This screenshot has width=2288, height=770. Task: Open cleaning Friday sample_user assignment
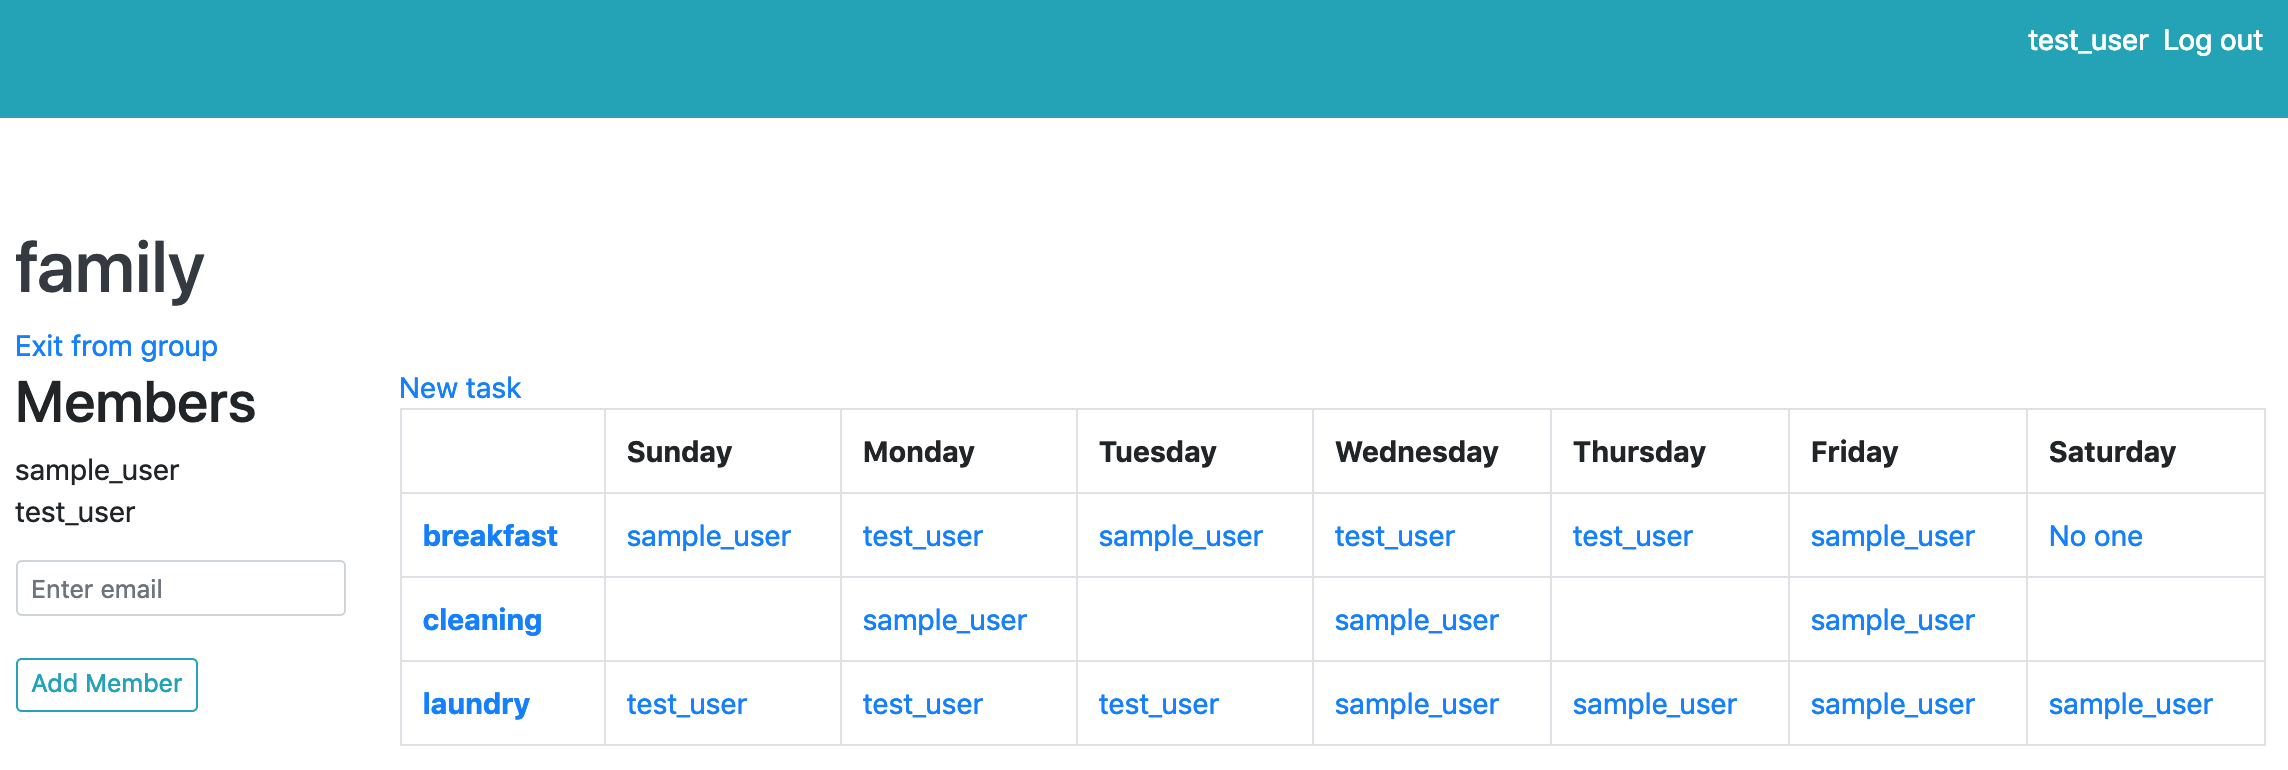pyautogui.click(x=1892, y=620)
